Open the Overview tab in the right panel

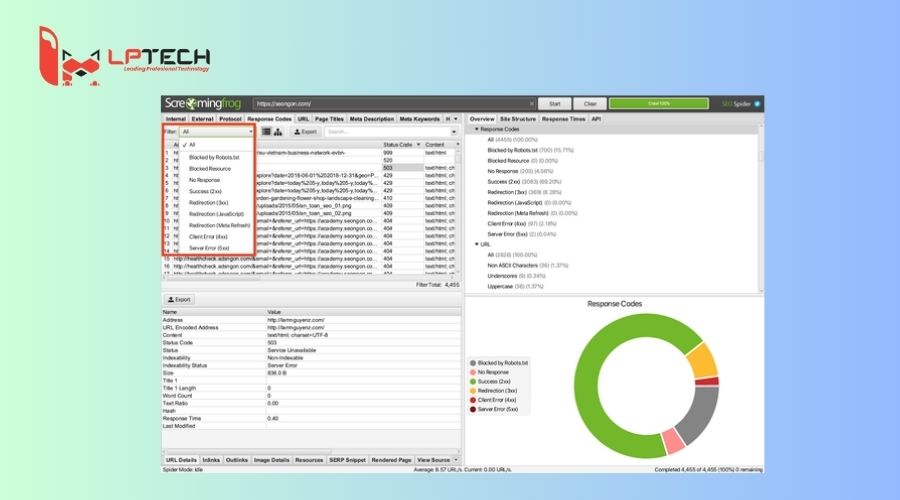click(x=482, y=119)
